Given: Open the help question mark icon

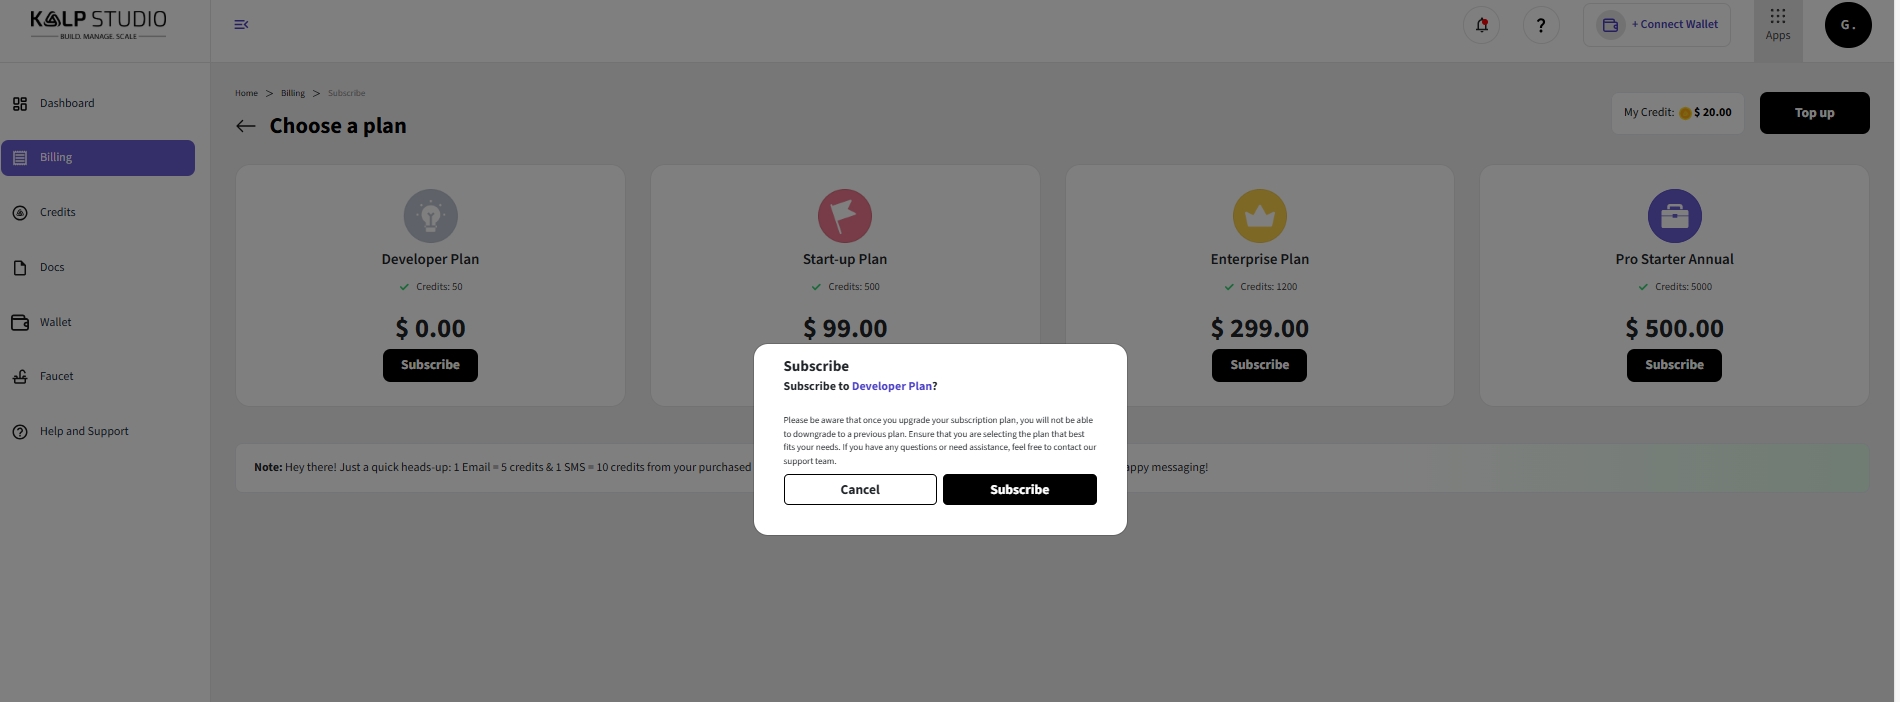Looking at the screenshot, I should 1541,25.
